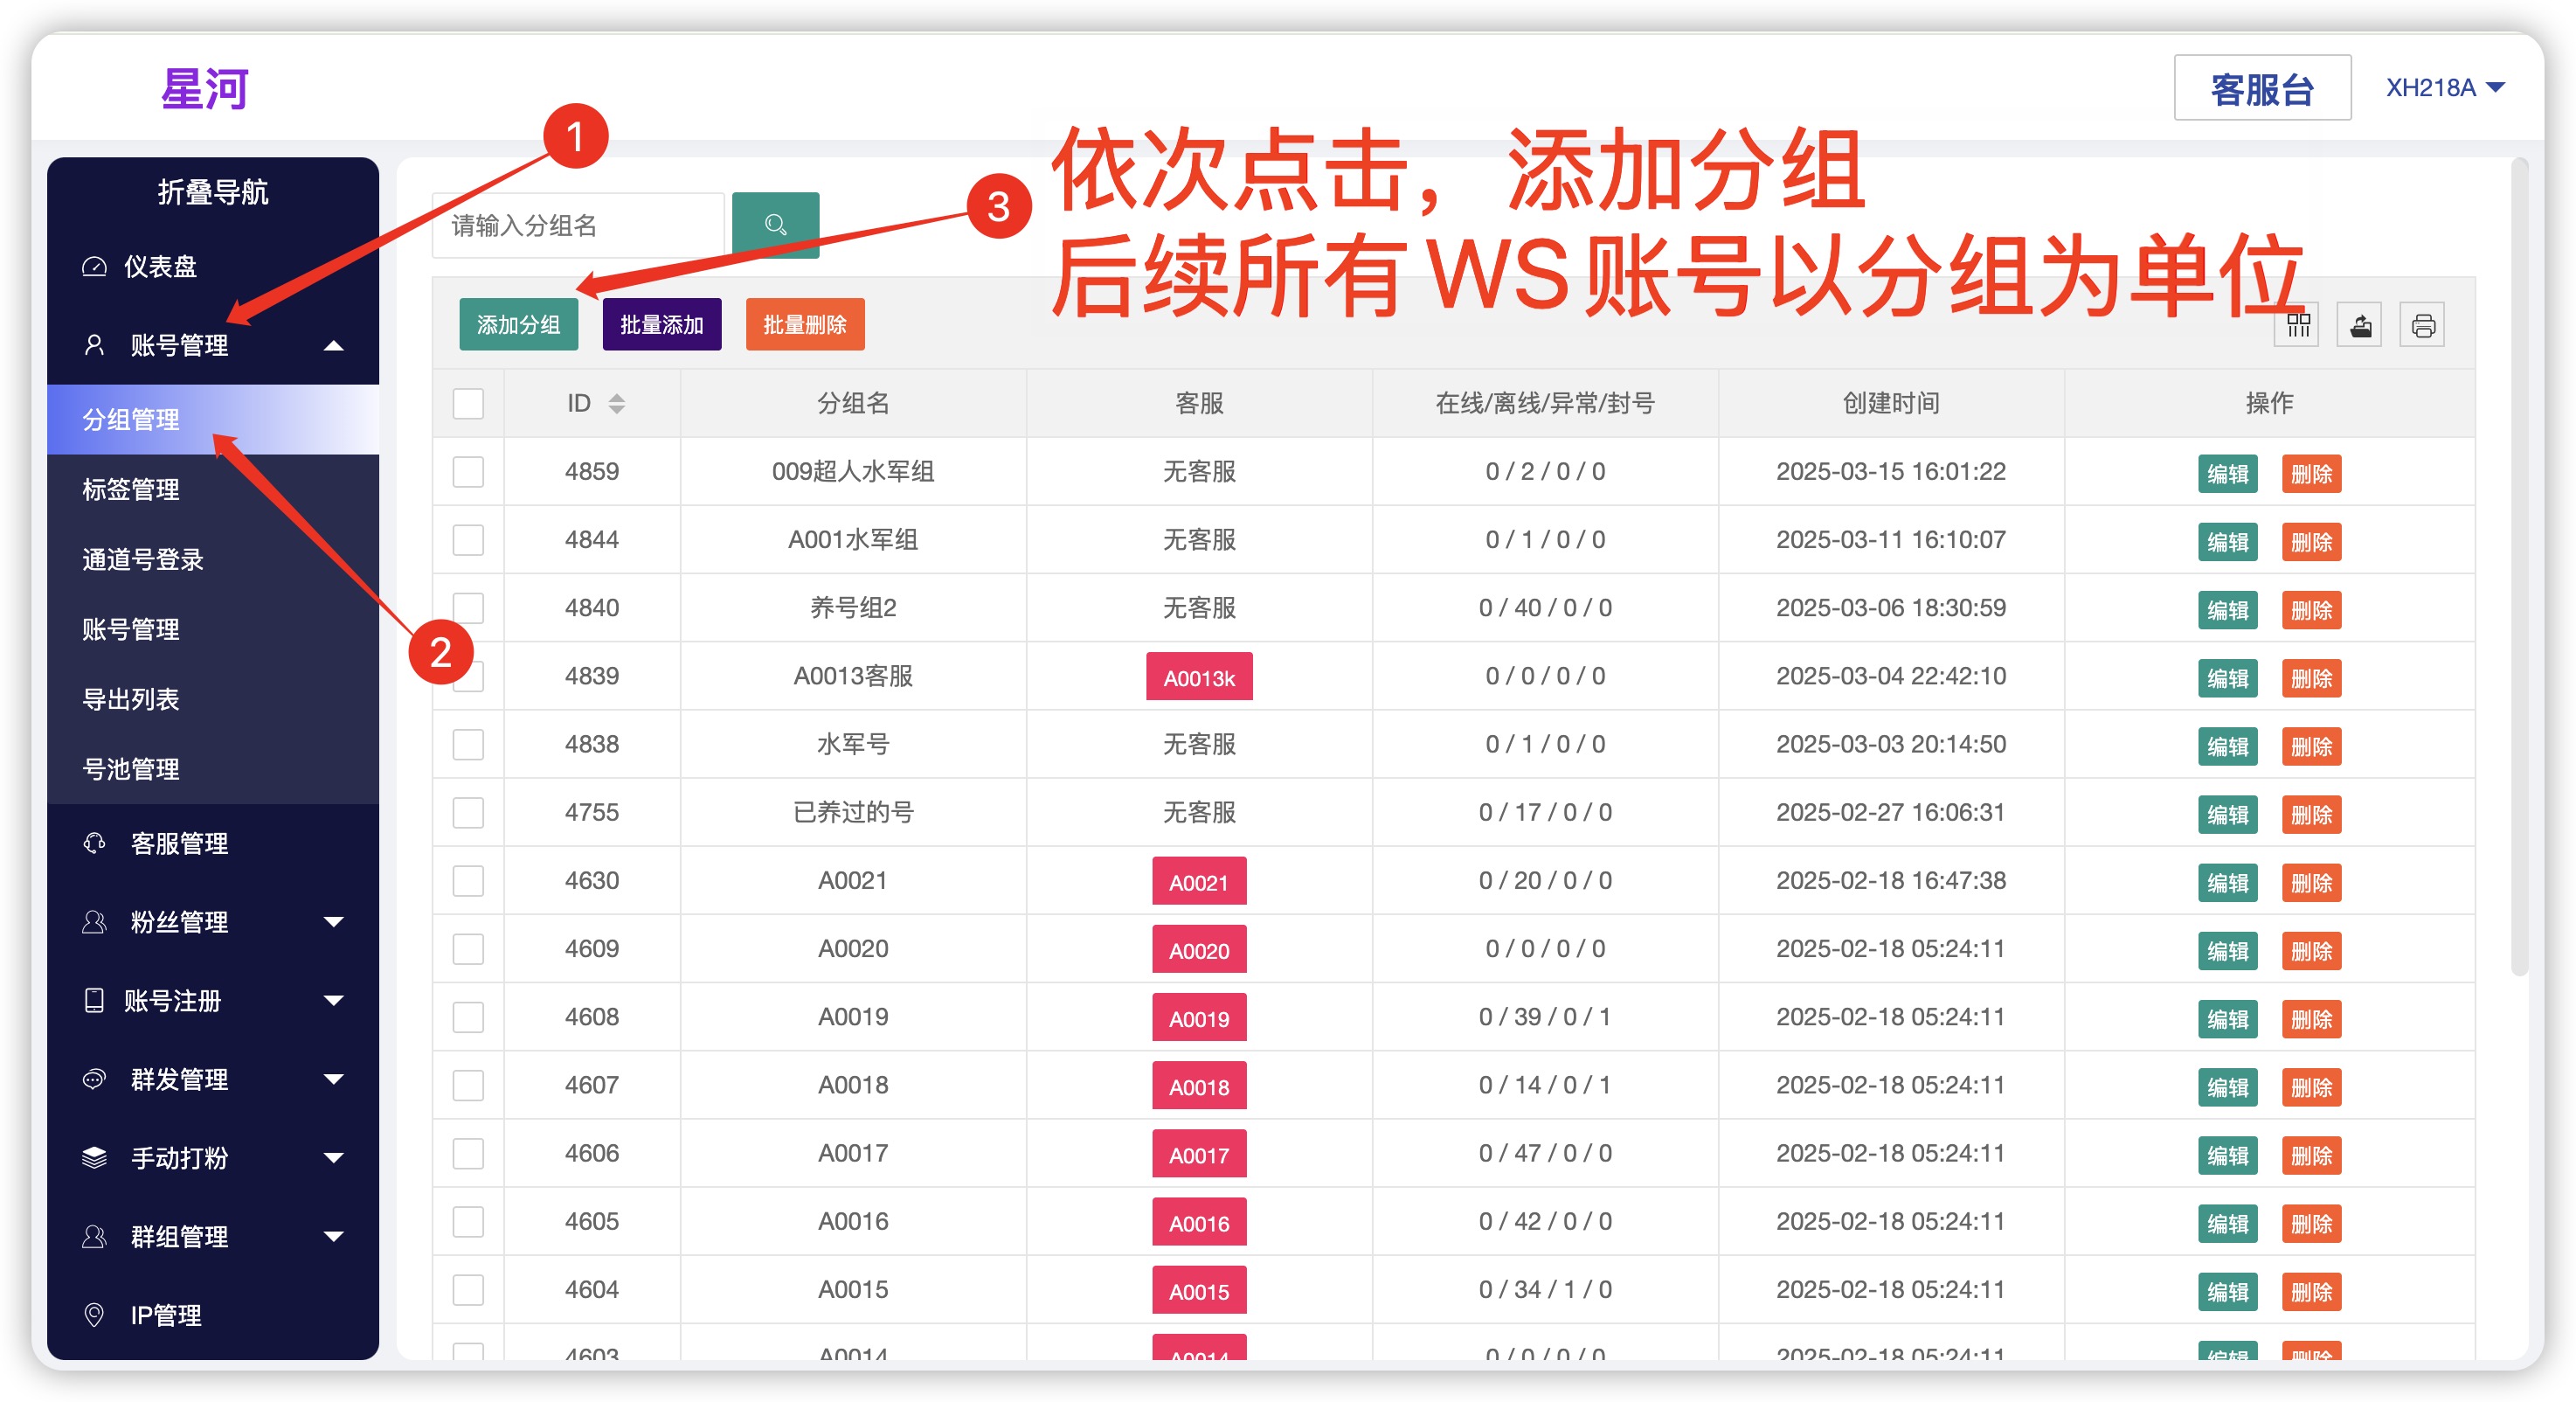Viewport: 2576px width, 1402px height.
Task: Click the pink A0021 客服 tag
Action: [1198, 882]
